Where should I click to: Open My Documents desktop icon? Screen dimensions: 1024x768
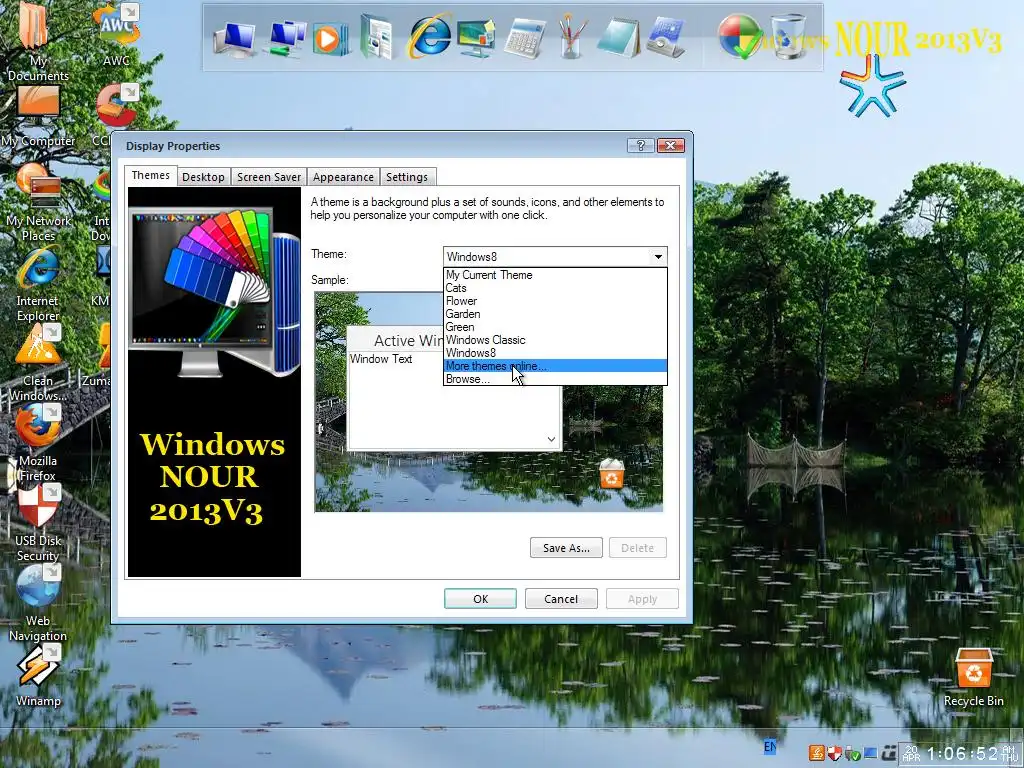click(37, 42)
